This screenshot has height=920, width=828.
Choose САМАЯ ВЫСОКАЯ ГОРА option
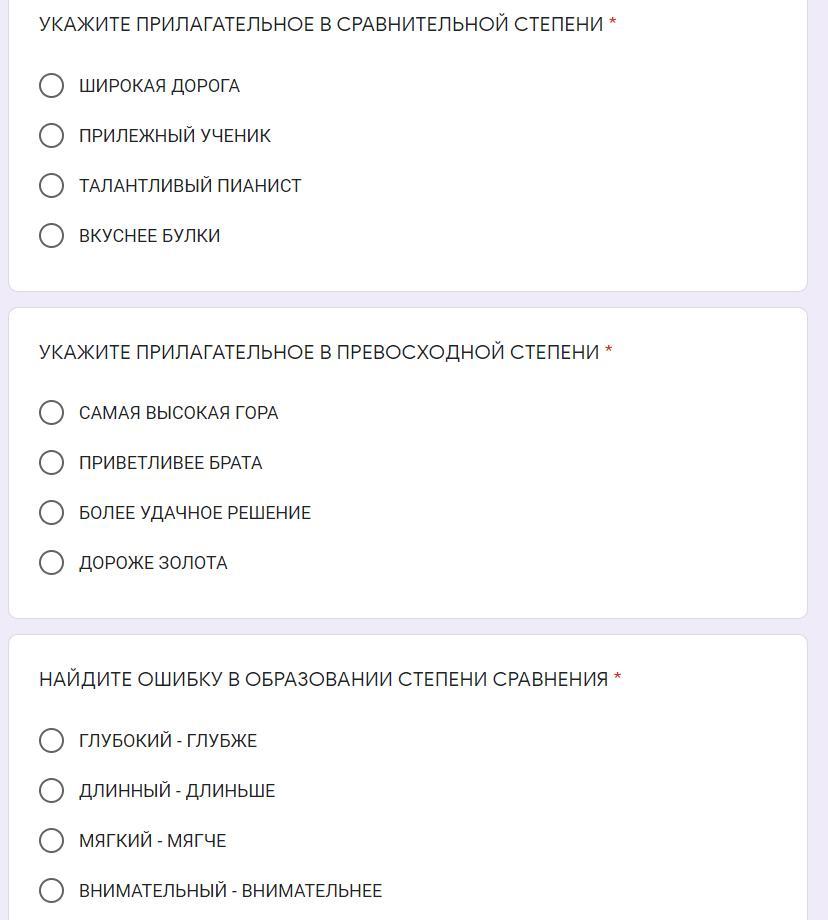click(51, 413)
